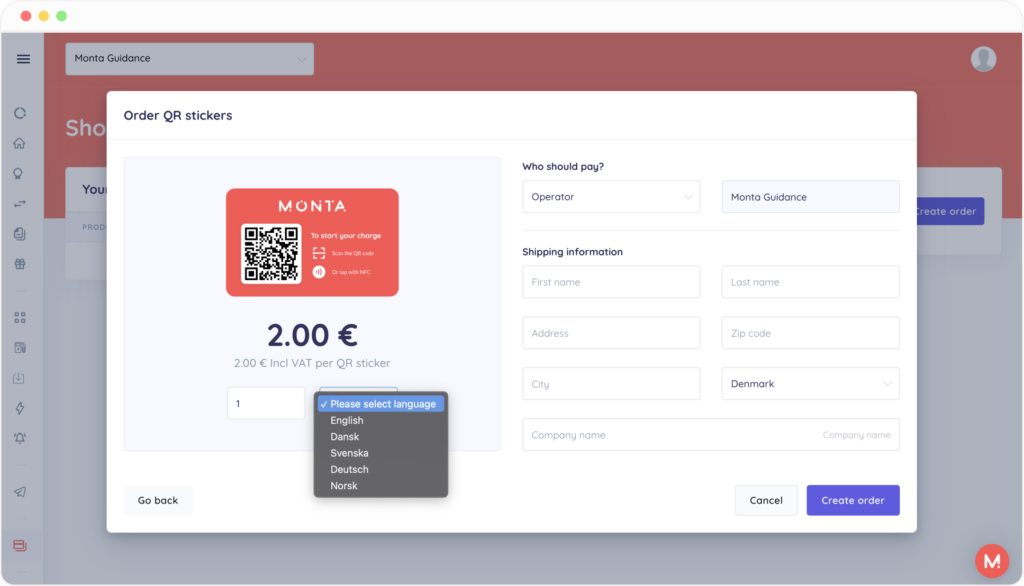
Task: Open the hamburger menu in sidebar
Action: (x=23, y=59)
